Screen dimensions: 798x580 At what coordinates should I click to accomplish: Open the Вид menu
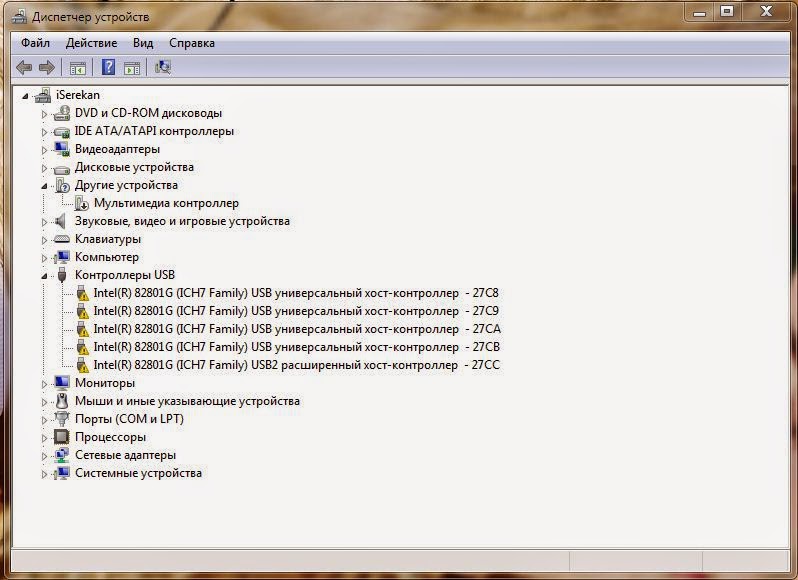point(143,43)
